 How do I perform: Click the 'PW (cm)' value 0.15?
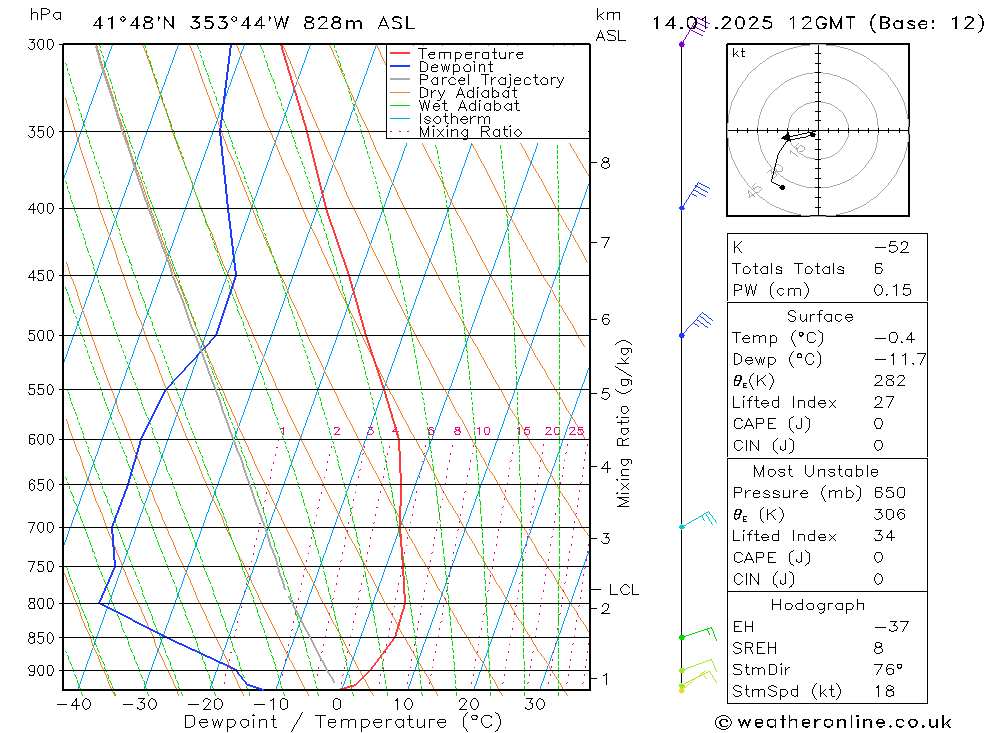(x=892, y=290)
